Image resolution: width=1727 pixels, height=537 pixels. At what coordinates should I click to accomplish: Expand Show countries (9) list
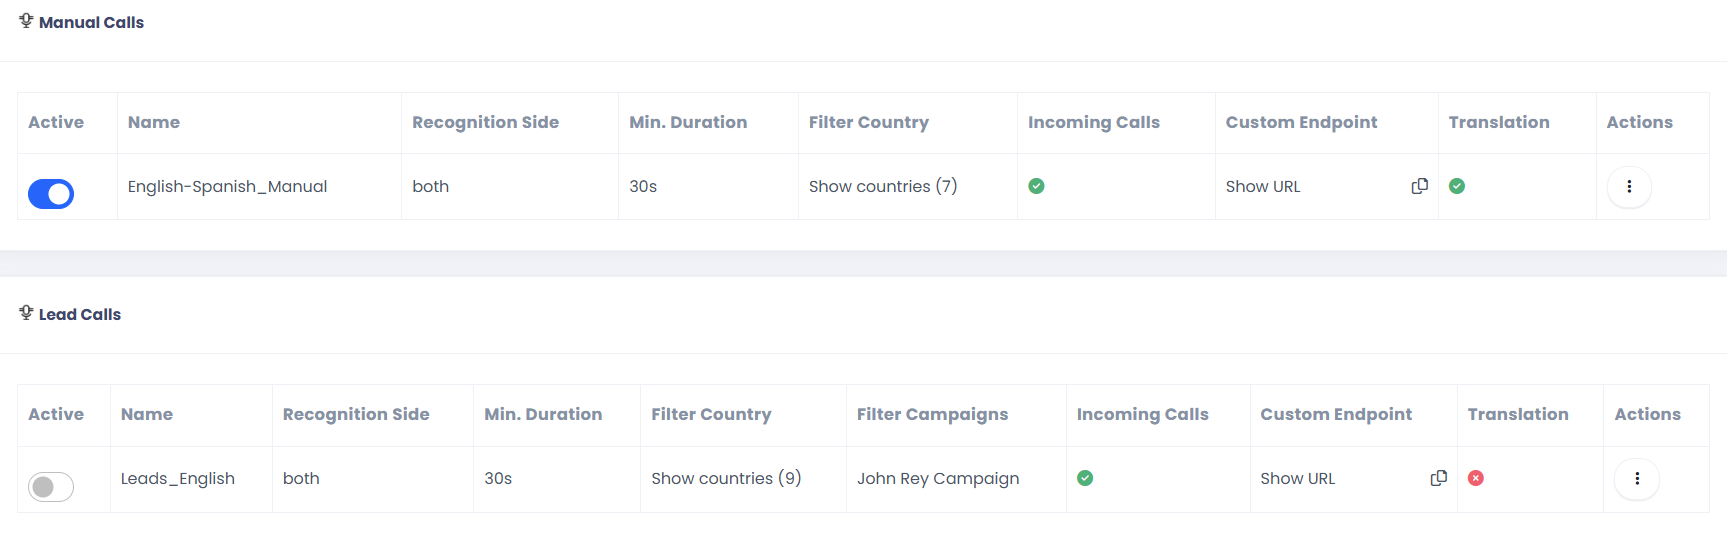[x=726, y=478]
